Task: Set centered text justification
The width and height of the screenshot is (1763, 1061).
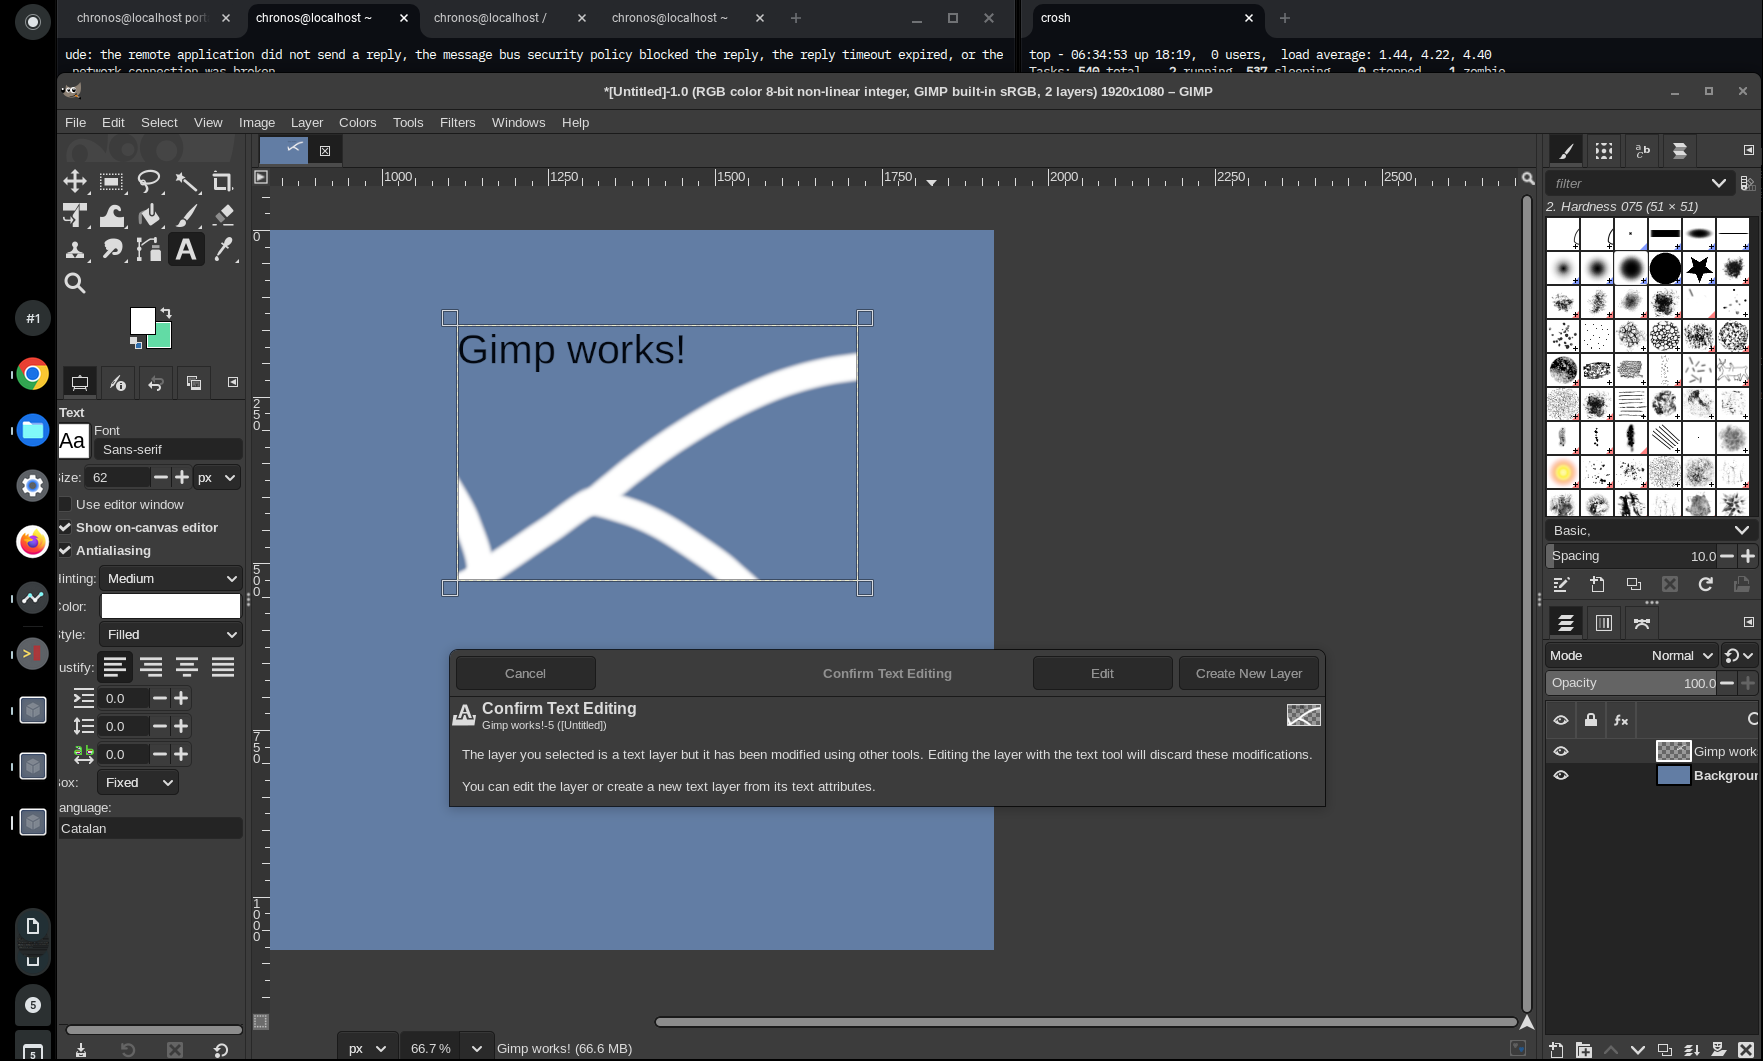Action: tap(187, 667)
